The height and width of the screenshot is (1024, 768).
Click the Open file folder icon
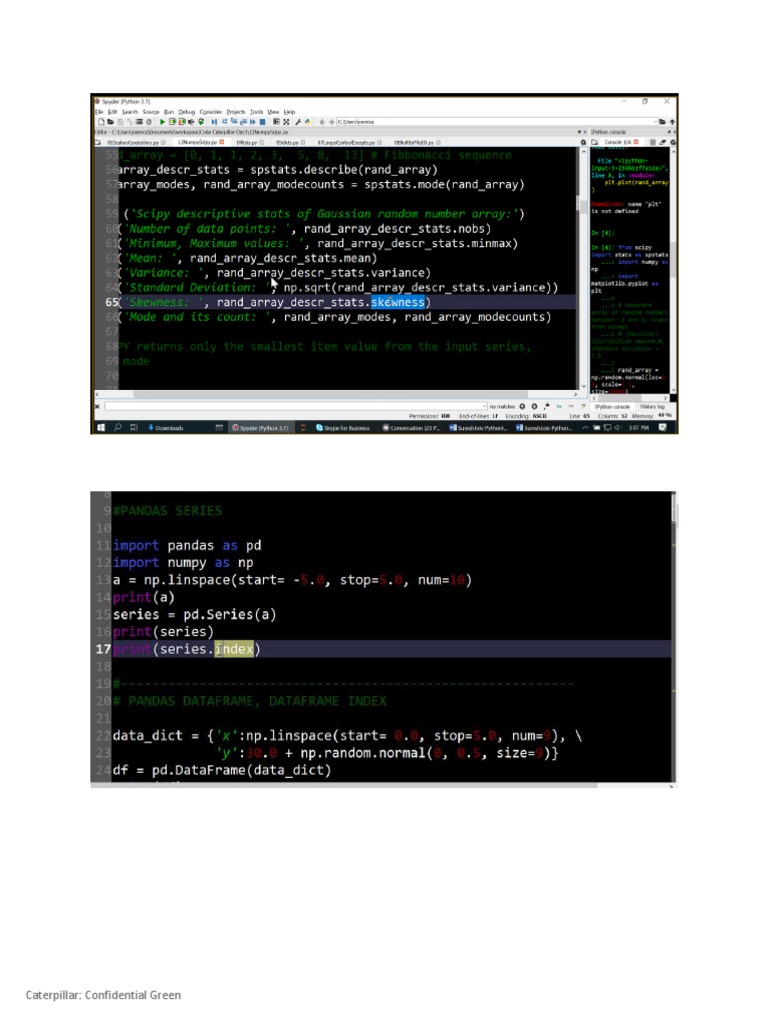(x=110, y=121)
